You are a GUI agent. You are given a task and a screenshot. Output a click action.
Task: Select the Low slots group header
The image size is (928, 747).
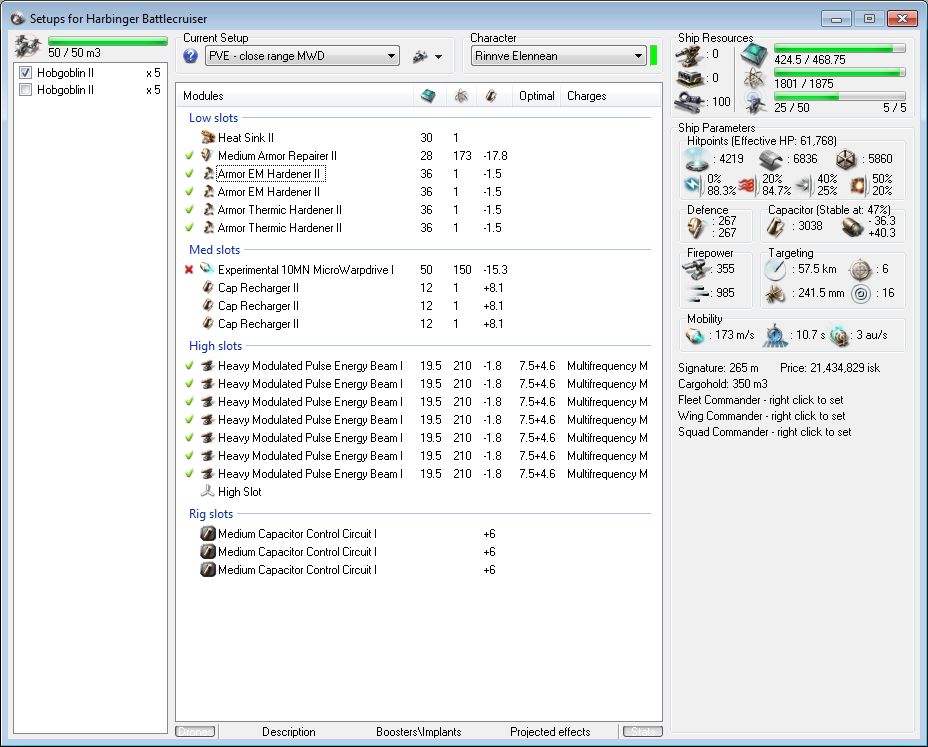(x=213, y=118)
